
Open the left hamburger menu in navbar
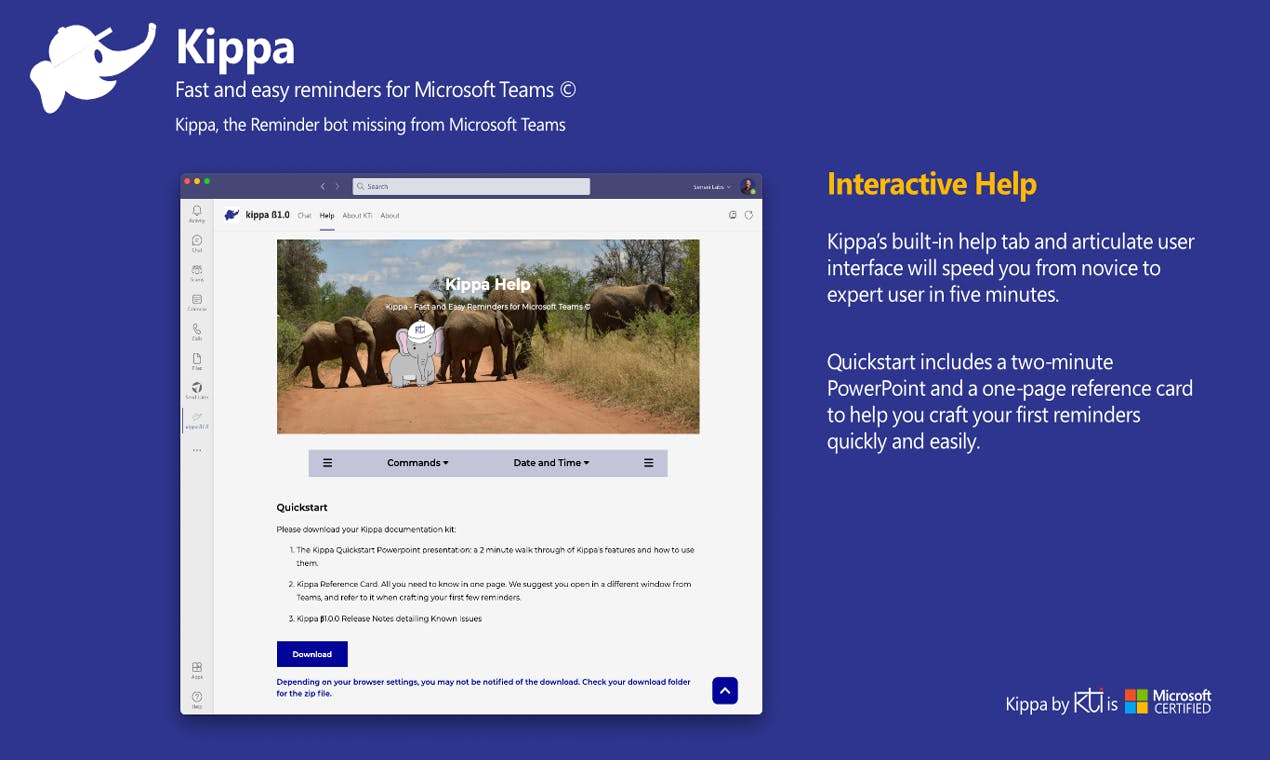(327, 463)
